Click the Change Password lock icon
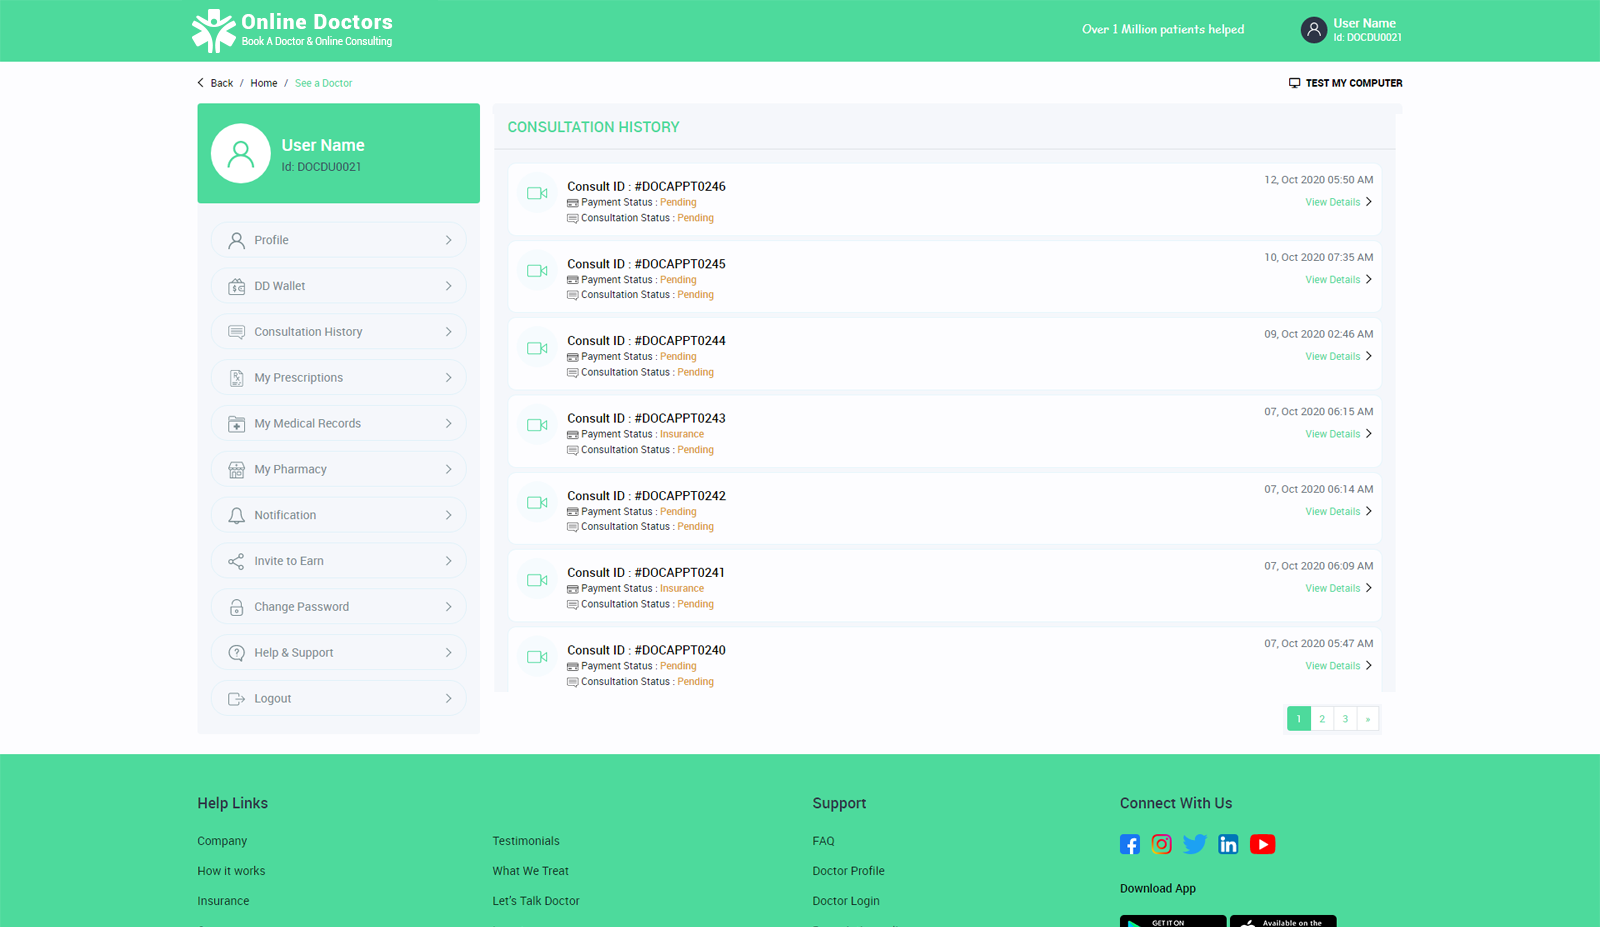 tap(236, 607)
